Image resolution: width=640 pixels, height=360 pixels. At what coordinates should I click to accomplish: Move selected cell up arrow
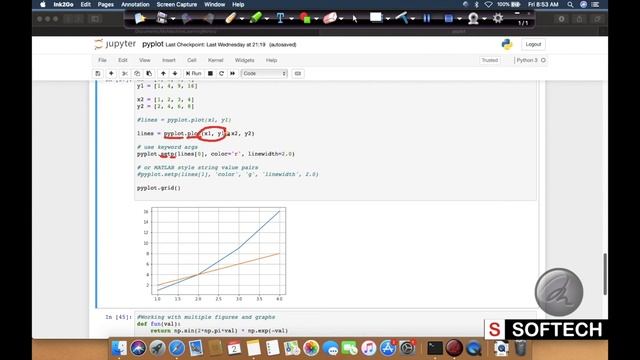tap(163, 73)
